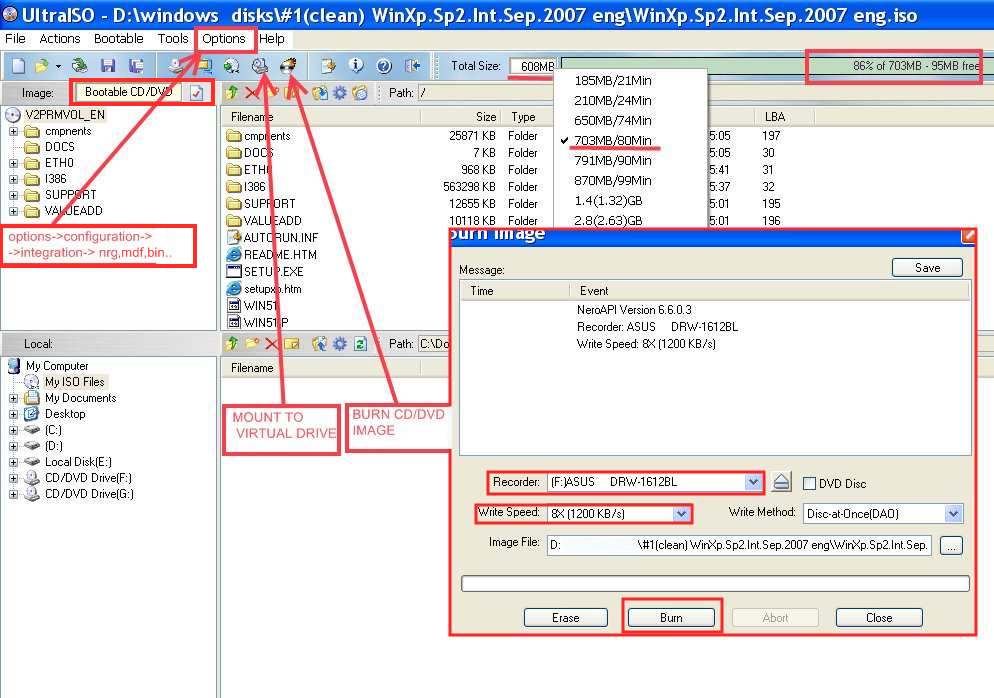The image size is (994, 698).
Task: Expand the VALUEADD folder tree node
Action: pyautogui.click(x=13, y=211)
